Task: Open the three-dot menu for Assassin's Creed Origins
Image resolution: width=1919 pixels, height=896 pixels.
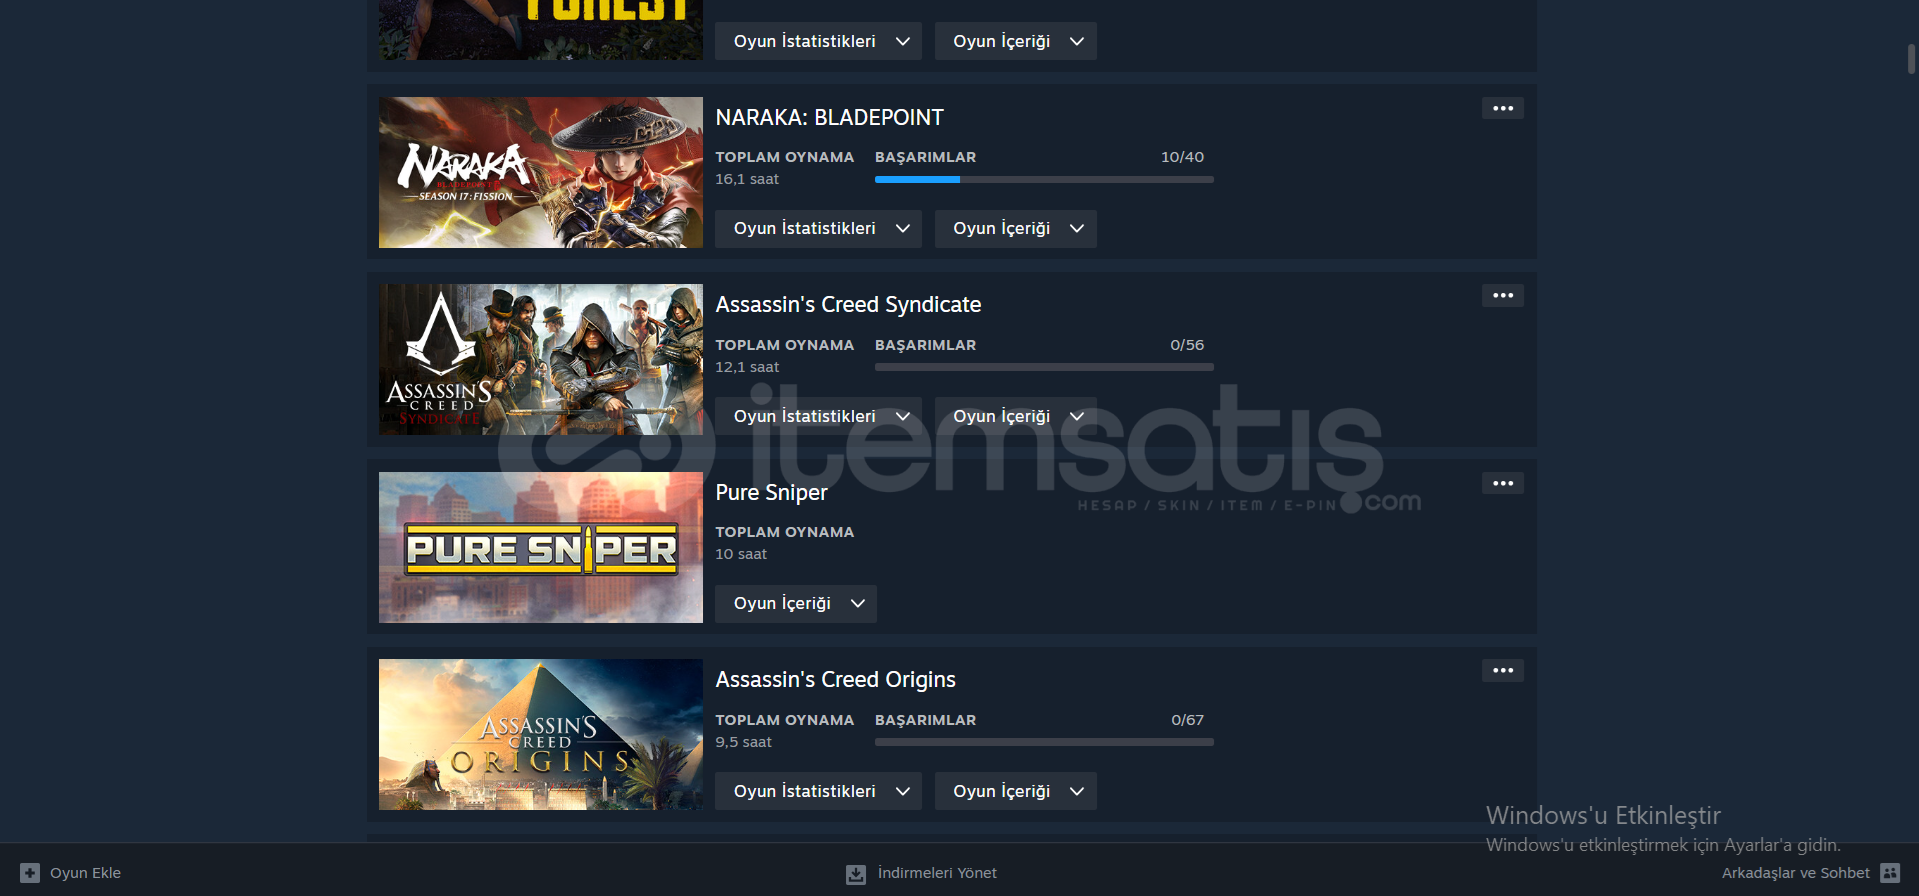Action: (1502, 670)
